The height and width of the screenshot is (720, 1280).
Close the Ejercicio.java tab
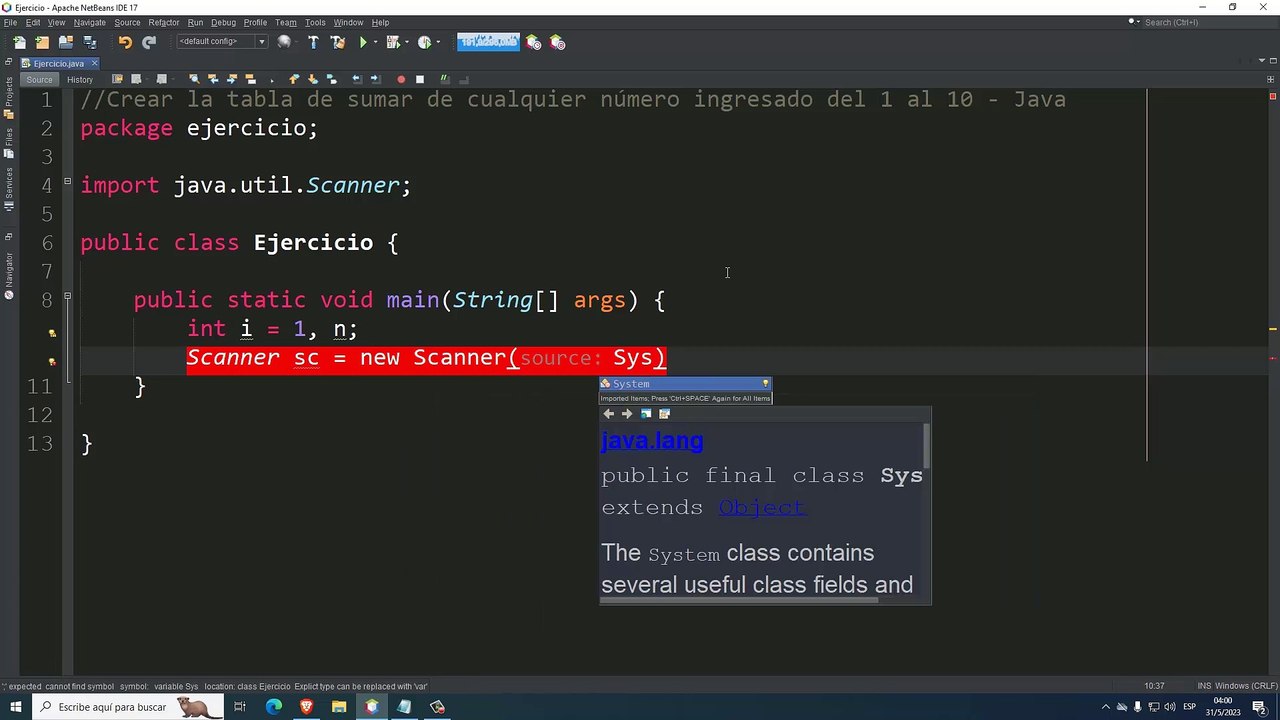[x=94, y=63]
